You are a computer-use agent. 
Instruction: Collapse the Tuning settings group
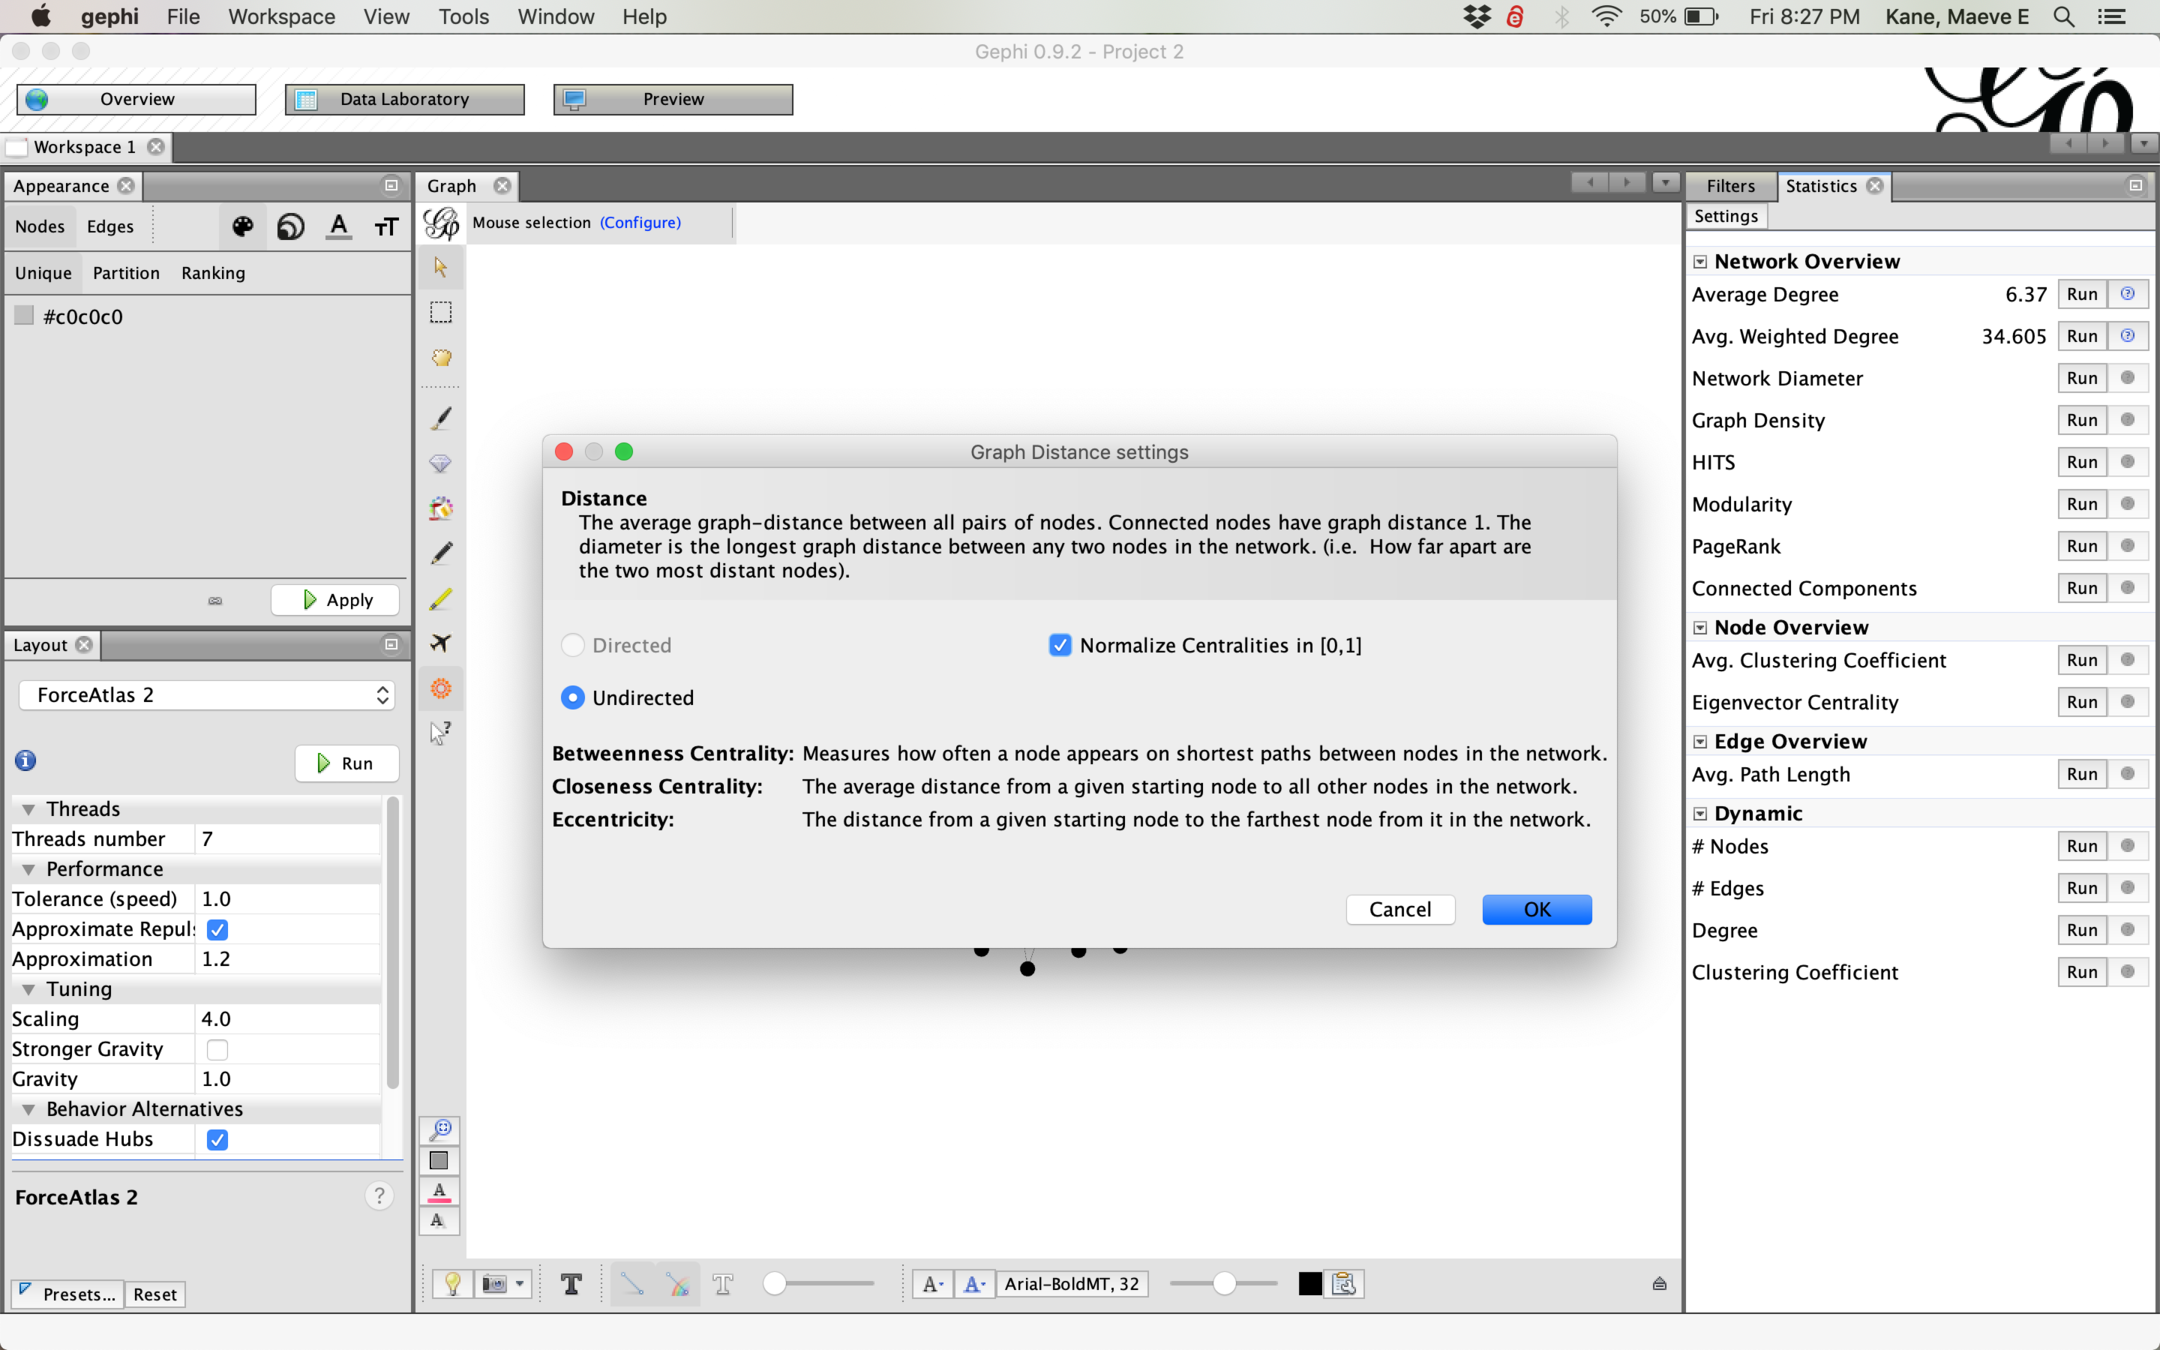(x=29, y=989)
